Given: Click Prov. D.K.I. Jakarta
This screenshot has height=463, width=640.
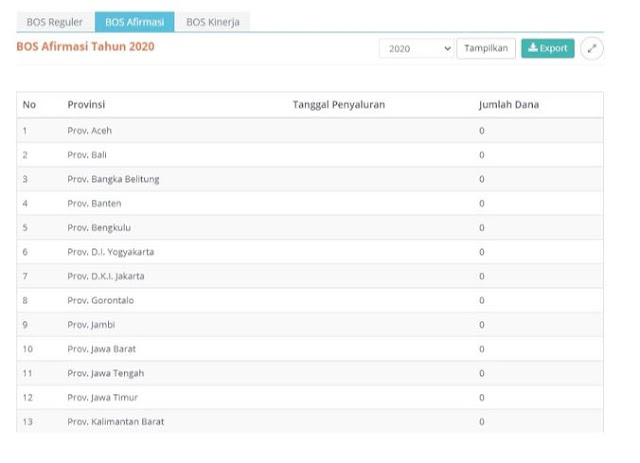Looking at the screenshot, I should (x=106, y=276).
